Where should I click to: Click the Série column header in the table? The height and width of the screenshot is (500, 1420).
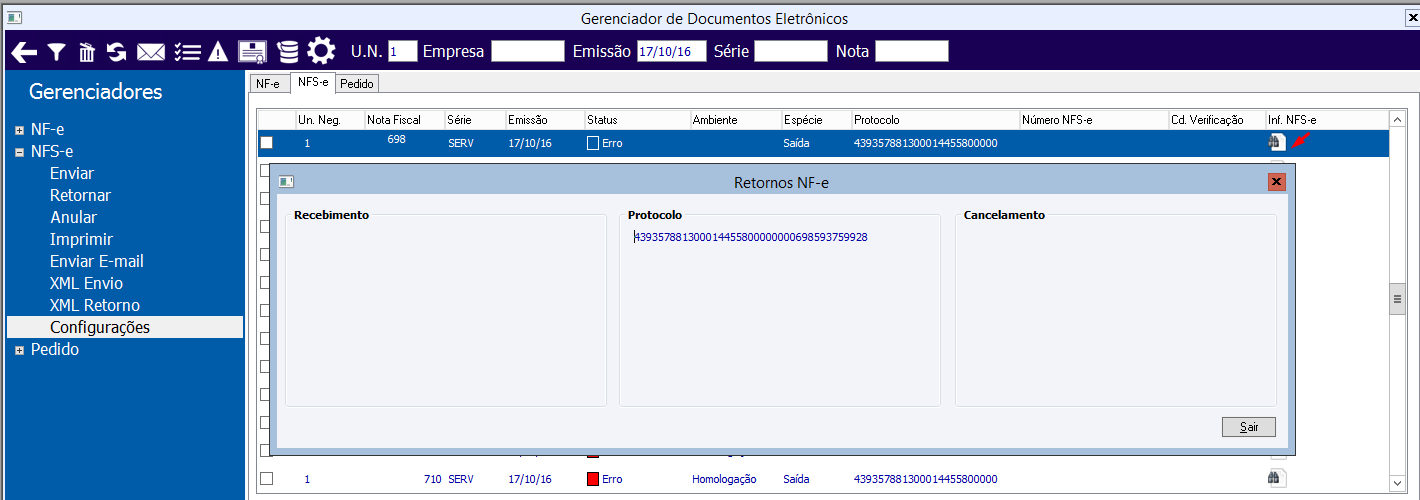pos(475,120)
